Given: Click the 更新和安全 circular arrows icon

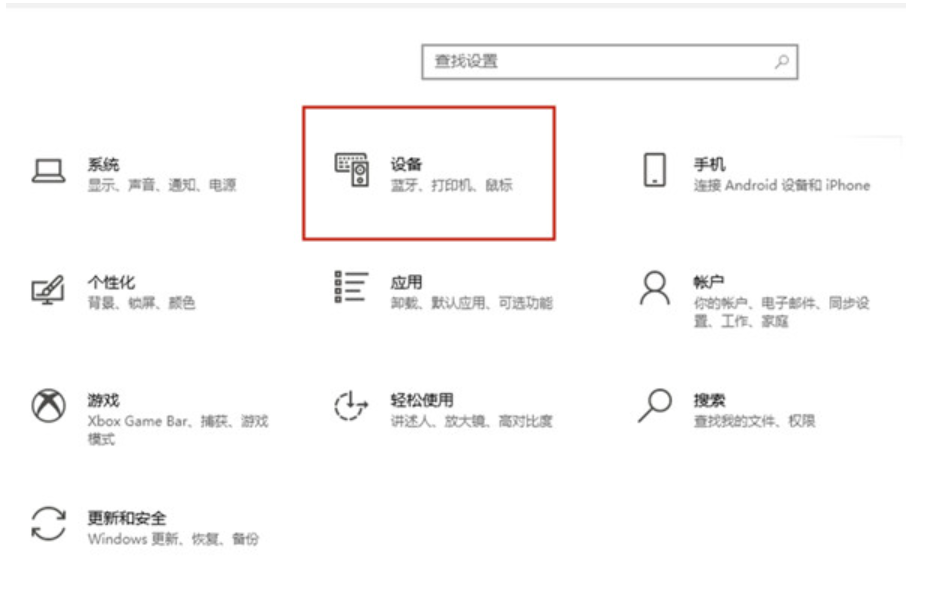Looking at the screenshot, I should 48,524.
